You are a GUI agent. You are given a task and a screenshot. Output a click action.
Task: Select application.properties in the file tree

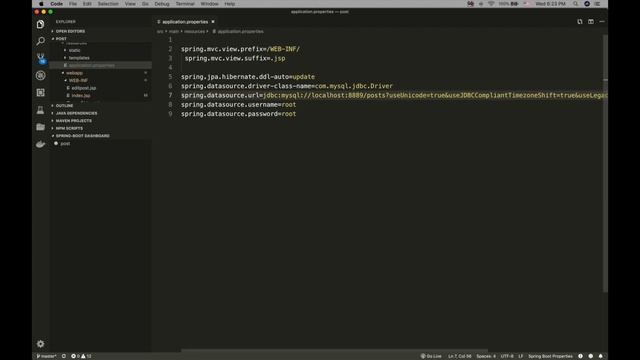[100, 65]
